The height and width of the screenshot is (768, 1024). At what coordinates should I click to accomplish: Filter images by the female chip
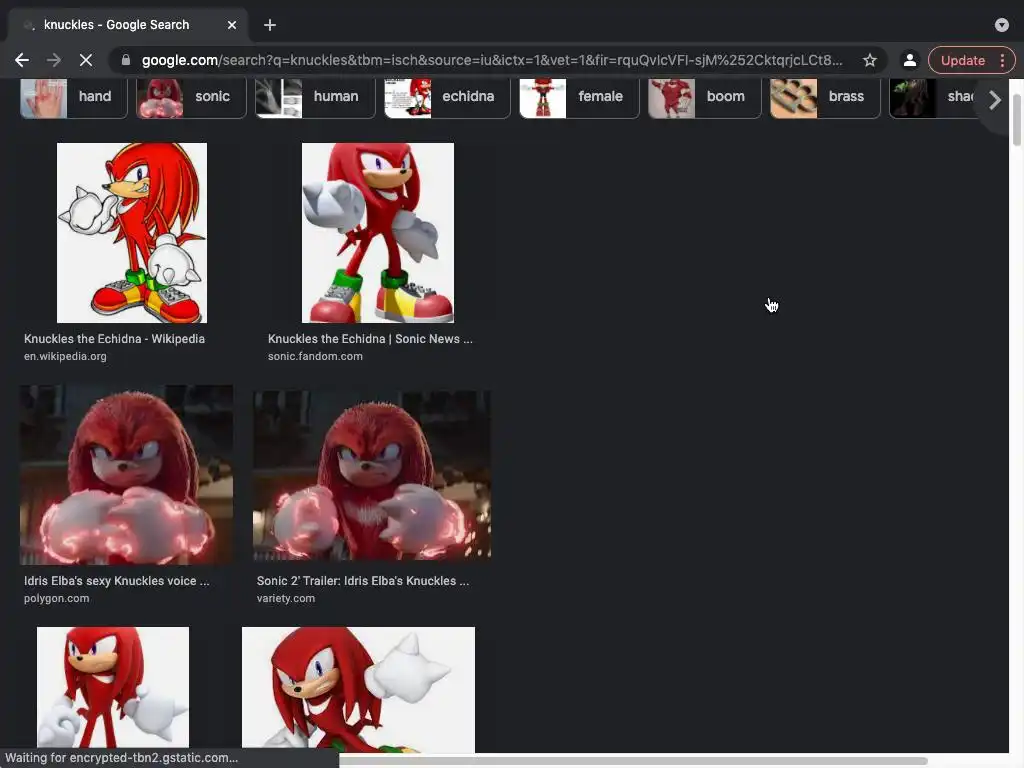(579, 97)
